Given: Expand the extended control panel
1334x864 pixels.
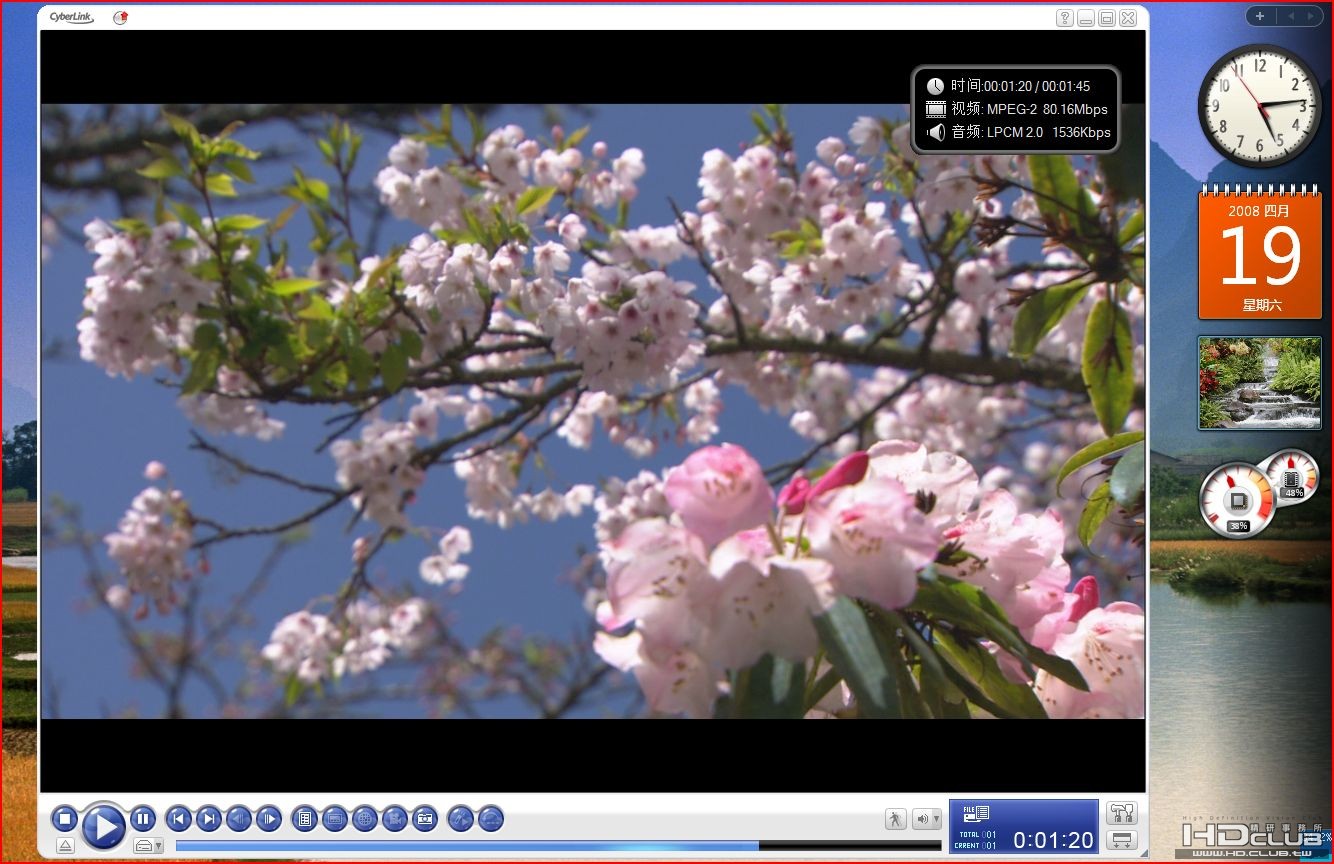Looking at the screenshot, I should pyautogui.click(x=1122, y=840).
